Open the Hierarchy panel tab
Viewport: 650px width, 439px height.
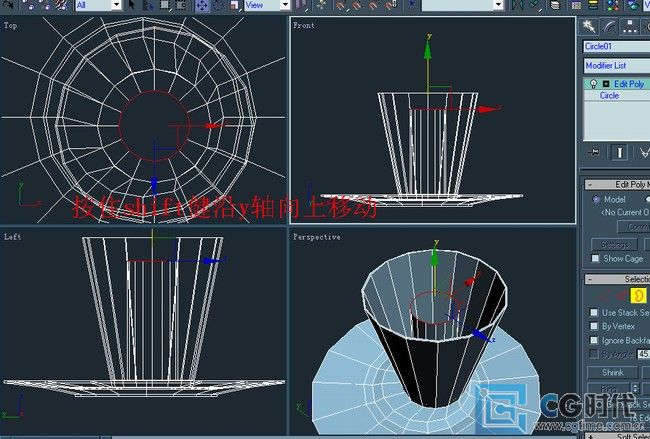point(629,27)
